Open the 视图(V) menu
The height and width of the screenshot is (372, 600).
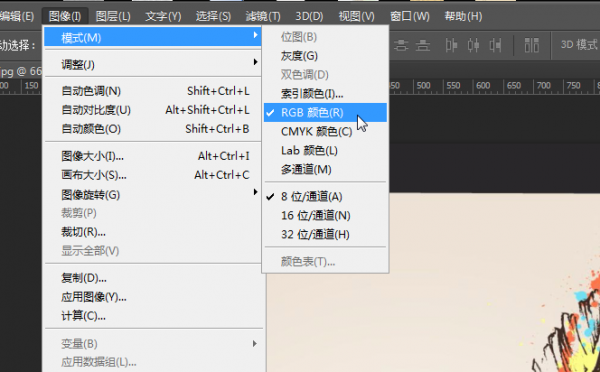tap(357, 16)
